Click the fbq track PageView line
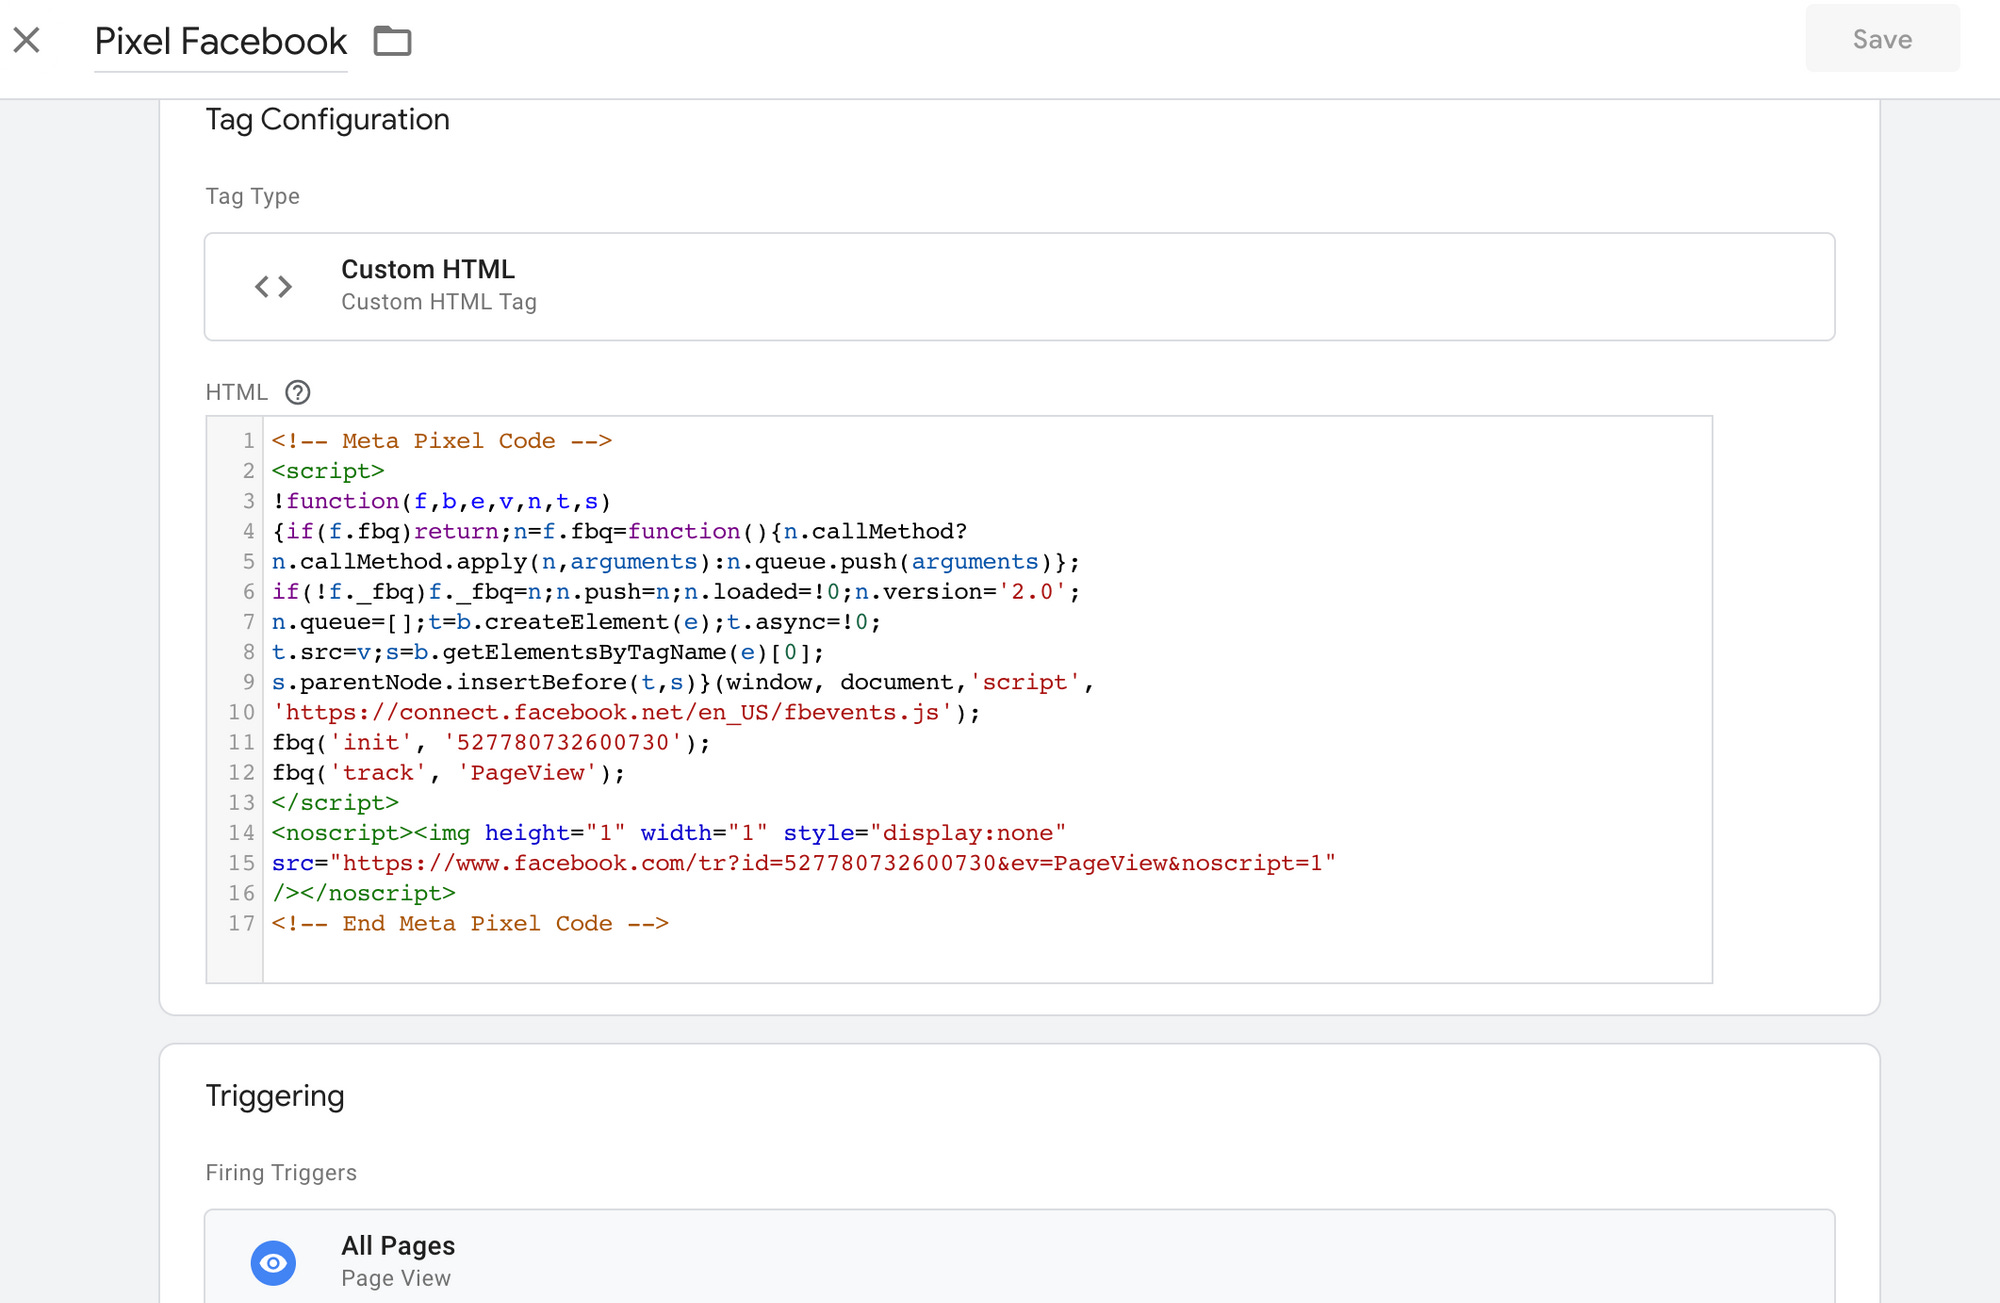Viewport: 2000px width, 1303px height. click(448, 773)
